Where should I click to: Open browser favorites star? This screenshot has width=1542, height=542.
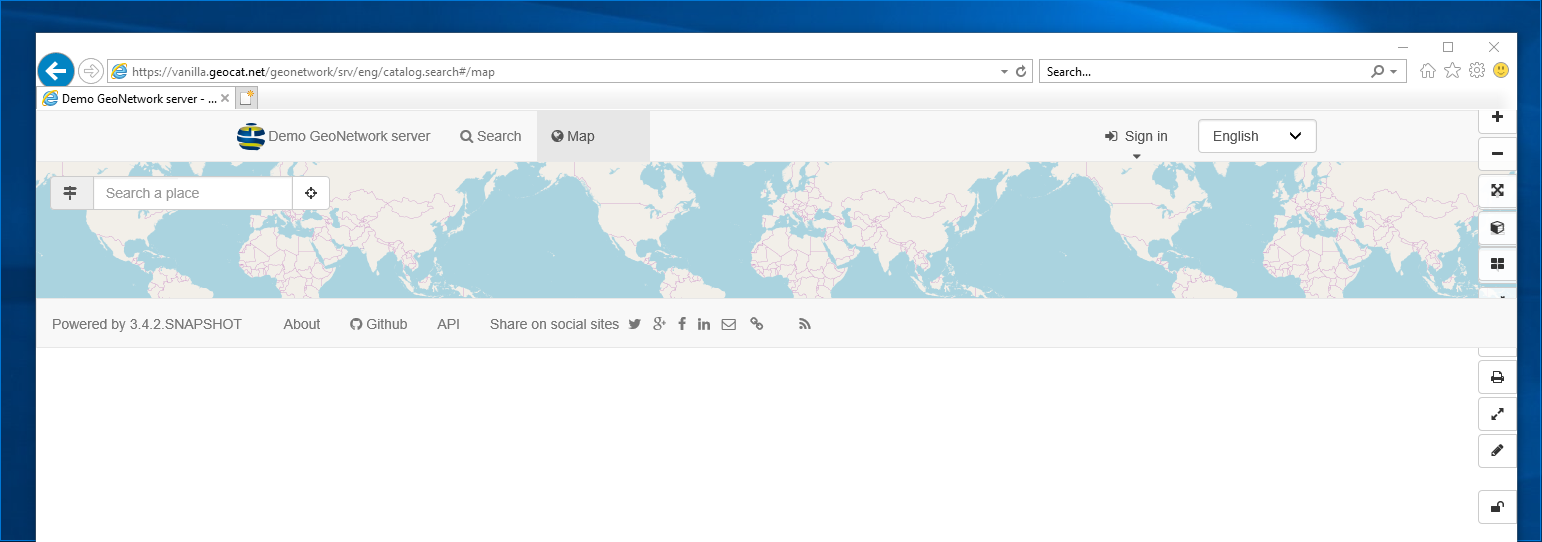click(x=1452, y=71)
